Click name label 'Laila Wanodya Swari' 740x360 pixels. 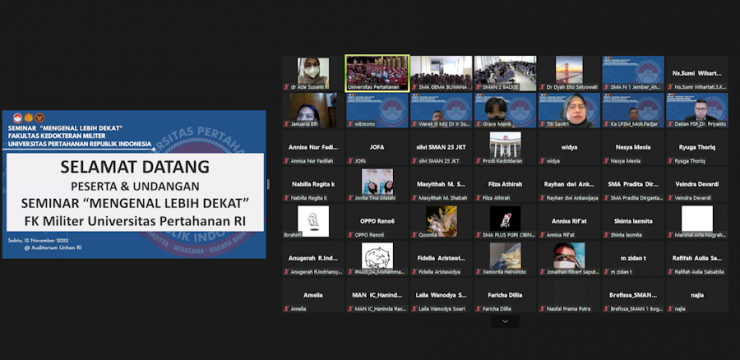coord(442,309)
